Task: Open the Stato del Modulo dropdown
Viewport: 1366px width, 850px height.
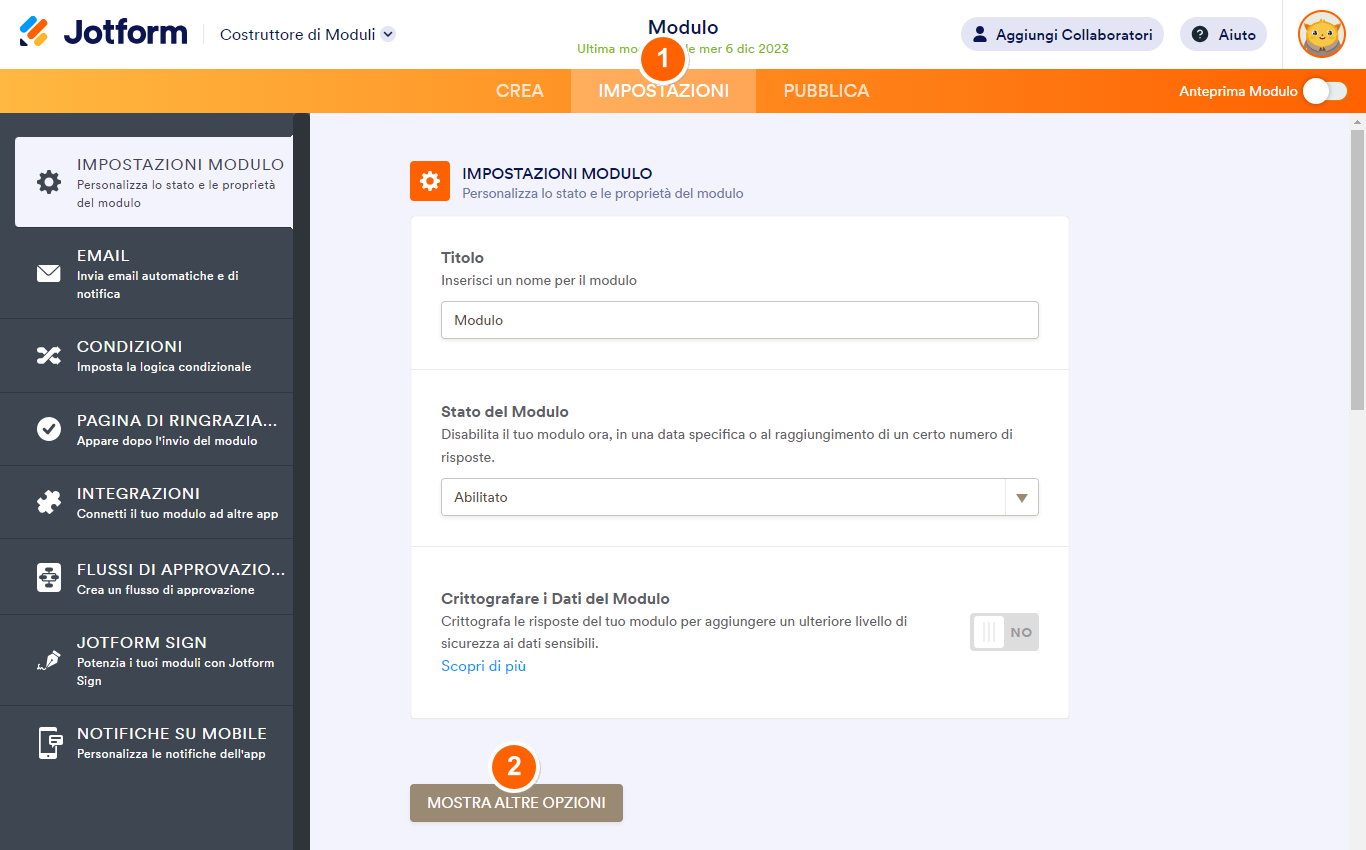Action: 1020,497
